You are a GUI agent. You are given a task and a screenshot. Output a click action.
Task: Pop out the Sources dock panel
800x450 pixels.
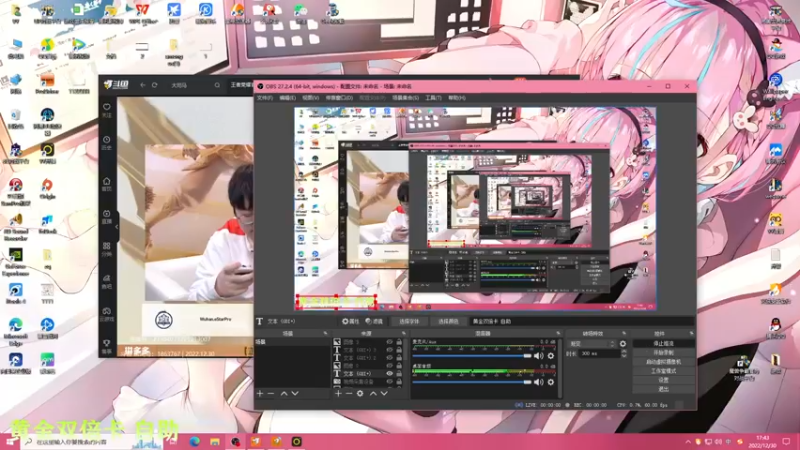click(404, 333)
